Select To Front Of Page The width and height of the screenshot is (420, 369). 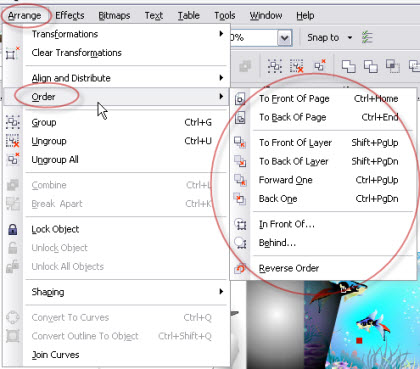click(x=323, y=99)
